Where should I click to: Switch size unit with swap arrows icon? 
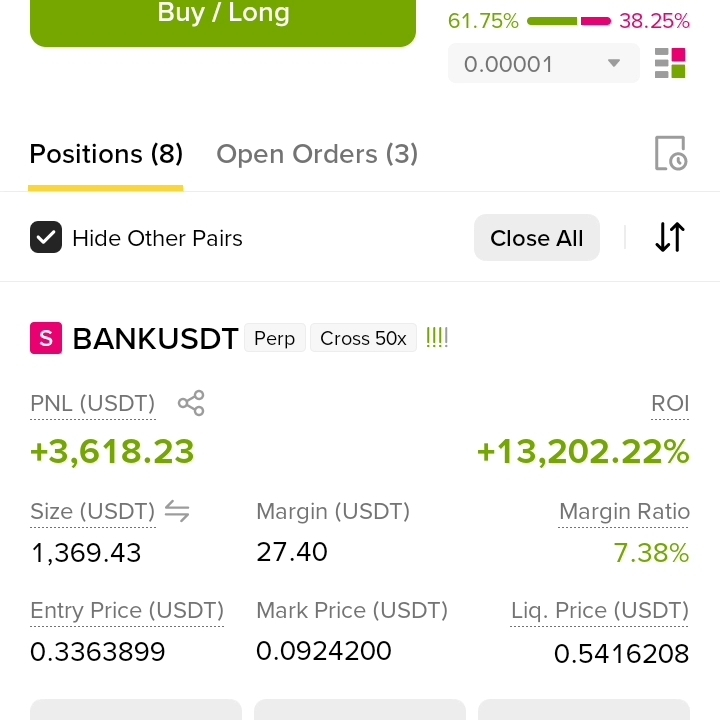point(177,511)
